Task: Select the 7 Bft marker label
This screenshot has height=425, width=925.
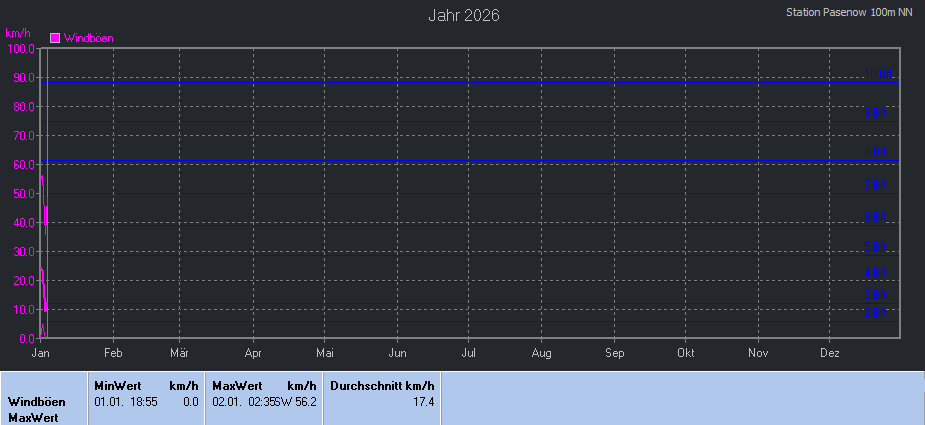Action: [877, 185]
